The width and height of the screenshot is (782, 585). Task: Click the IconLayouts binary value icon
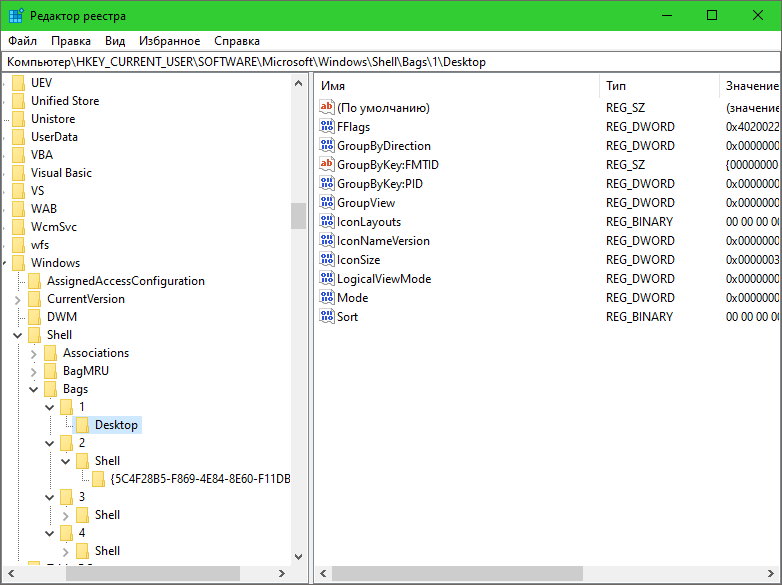click(327, 222)
